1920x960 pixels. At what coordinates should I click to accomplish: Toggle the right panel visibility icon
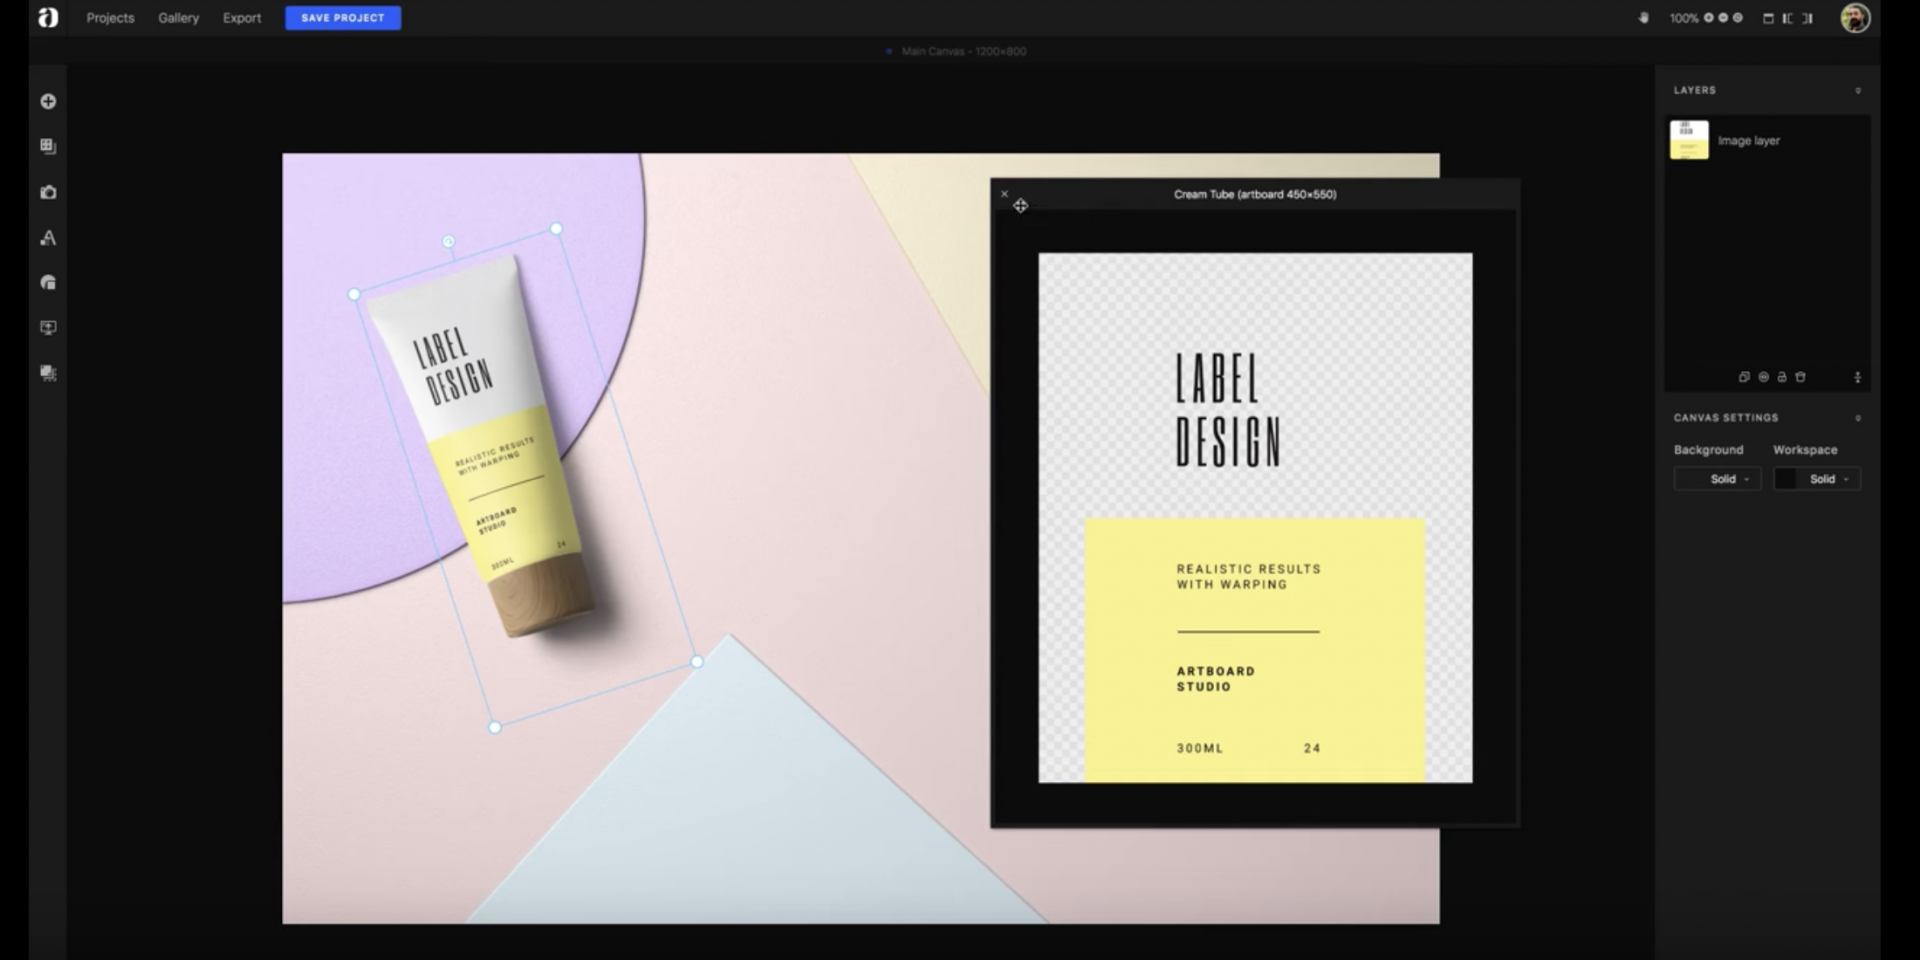click(x=1807, y=18)
